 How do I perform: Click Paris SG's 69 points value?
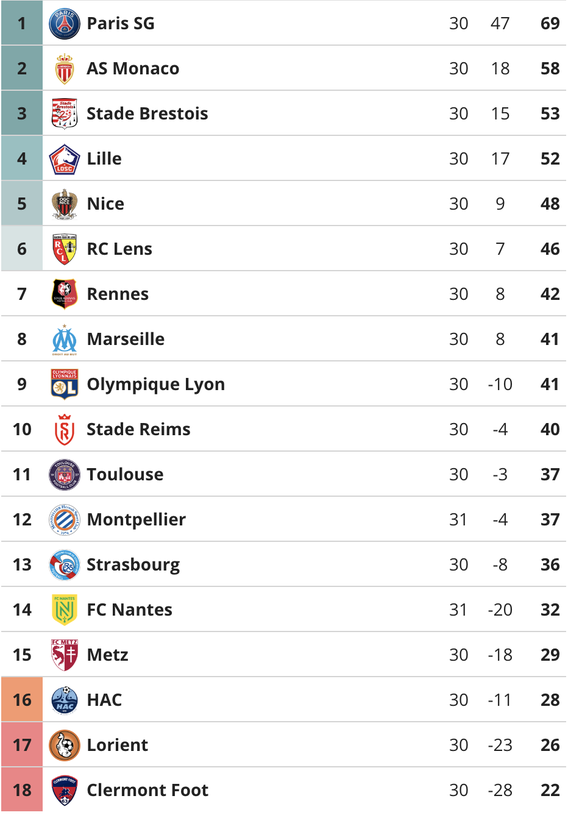[x=550, y=24]
